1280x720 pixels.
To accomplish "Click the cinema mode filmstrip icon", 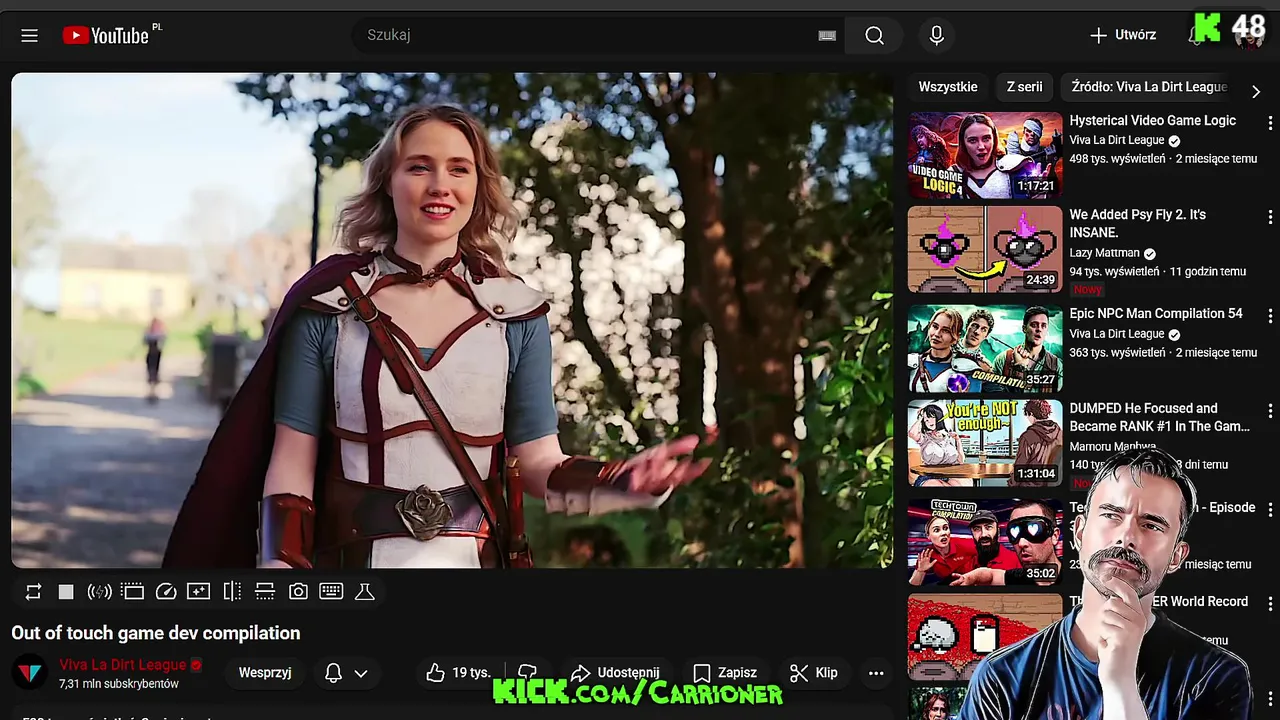I will click(x=132, y=592).
